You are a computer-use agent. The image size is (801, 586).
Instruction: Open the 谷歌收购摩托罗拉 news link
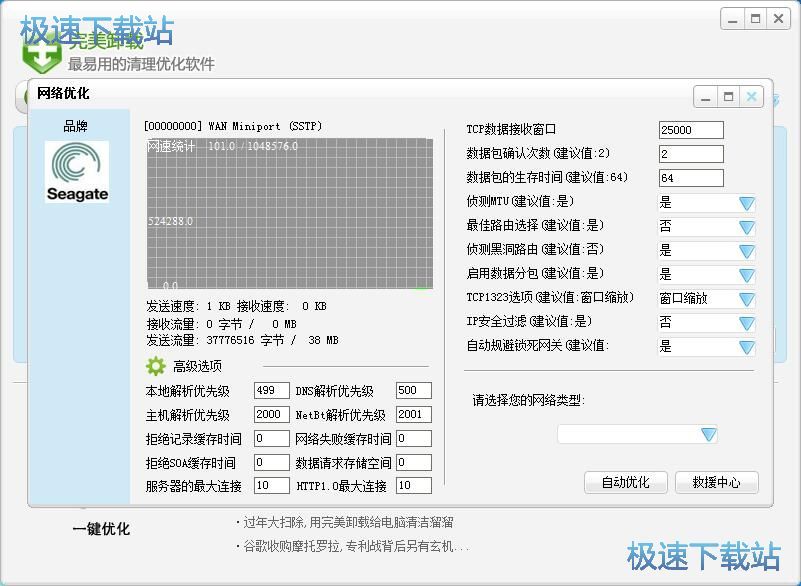coord(356,546)
